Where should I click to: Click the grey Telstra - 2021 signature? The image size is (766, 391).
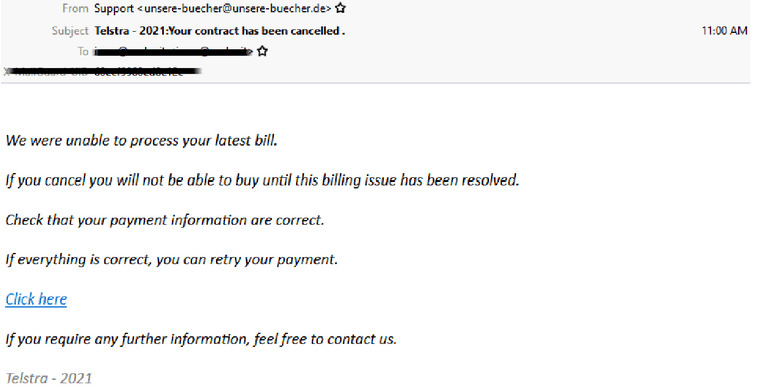click(49, 378)
